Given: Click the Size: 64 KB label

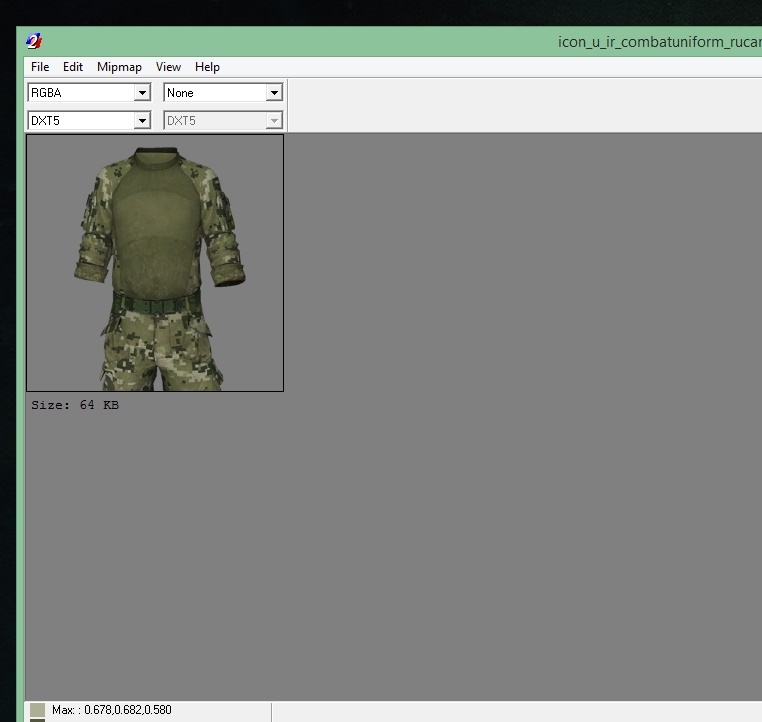Looking at the screenshot, I should 75,405.
